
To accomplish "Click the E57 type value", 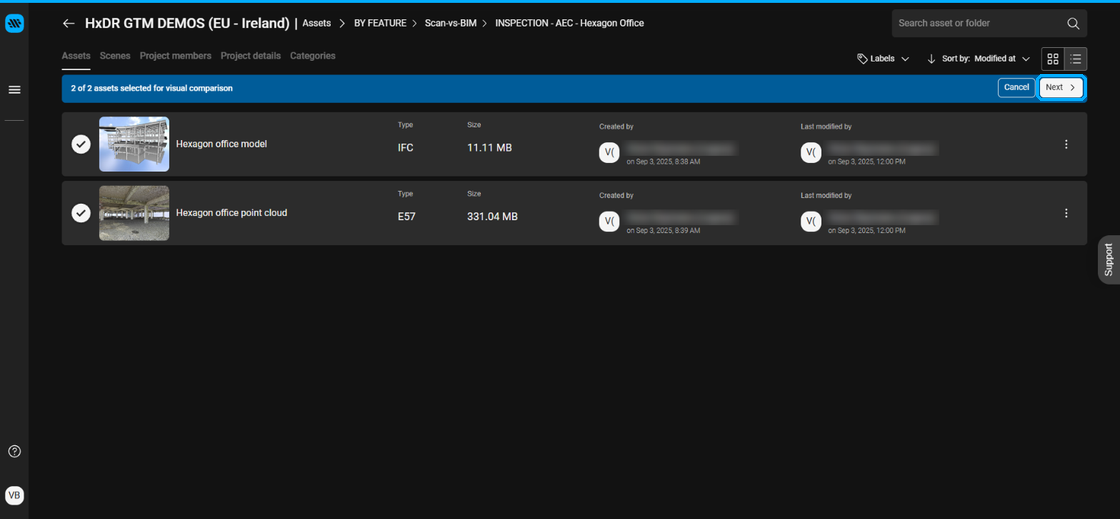I will (406, 216).
